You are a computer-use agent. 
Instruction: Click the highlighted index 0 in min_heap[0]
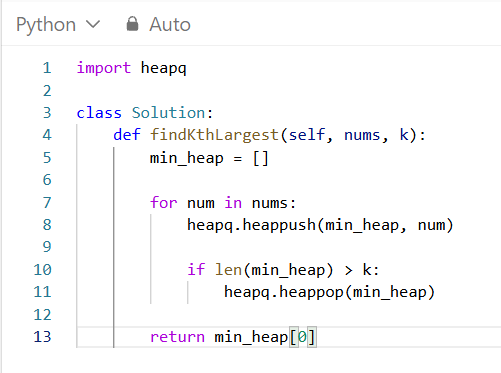coord(302,337)
